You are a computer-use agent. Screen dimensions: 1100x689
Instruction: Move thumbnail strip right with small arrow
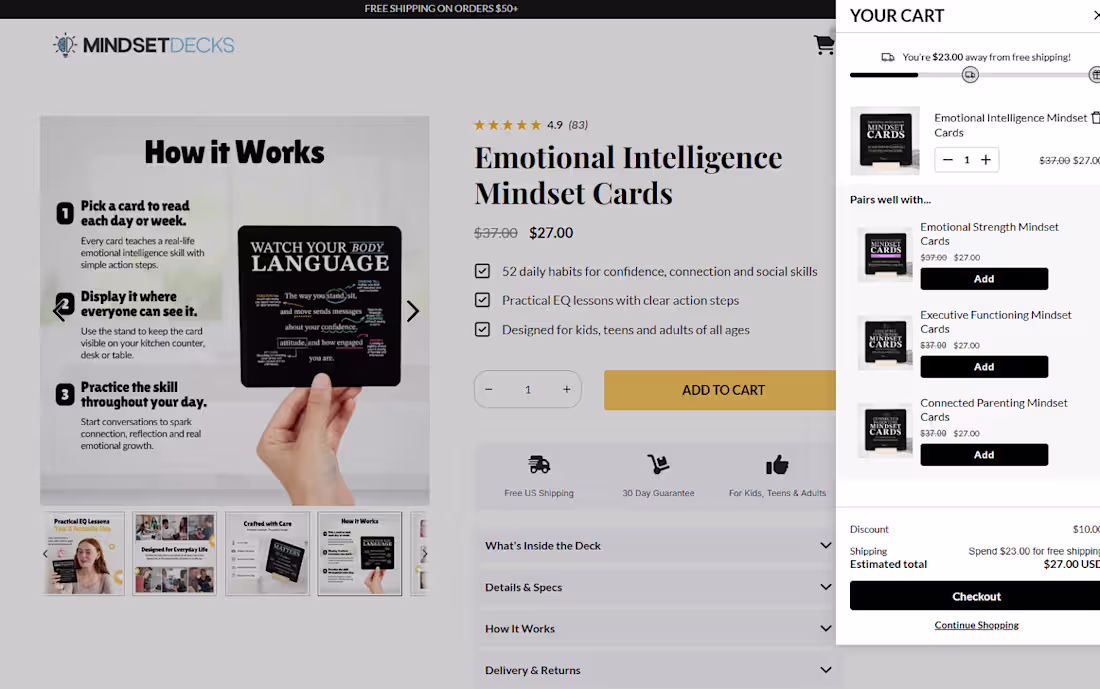click(x=424, y=554)
